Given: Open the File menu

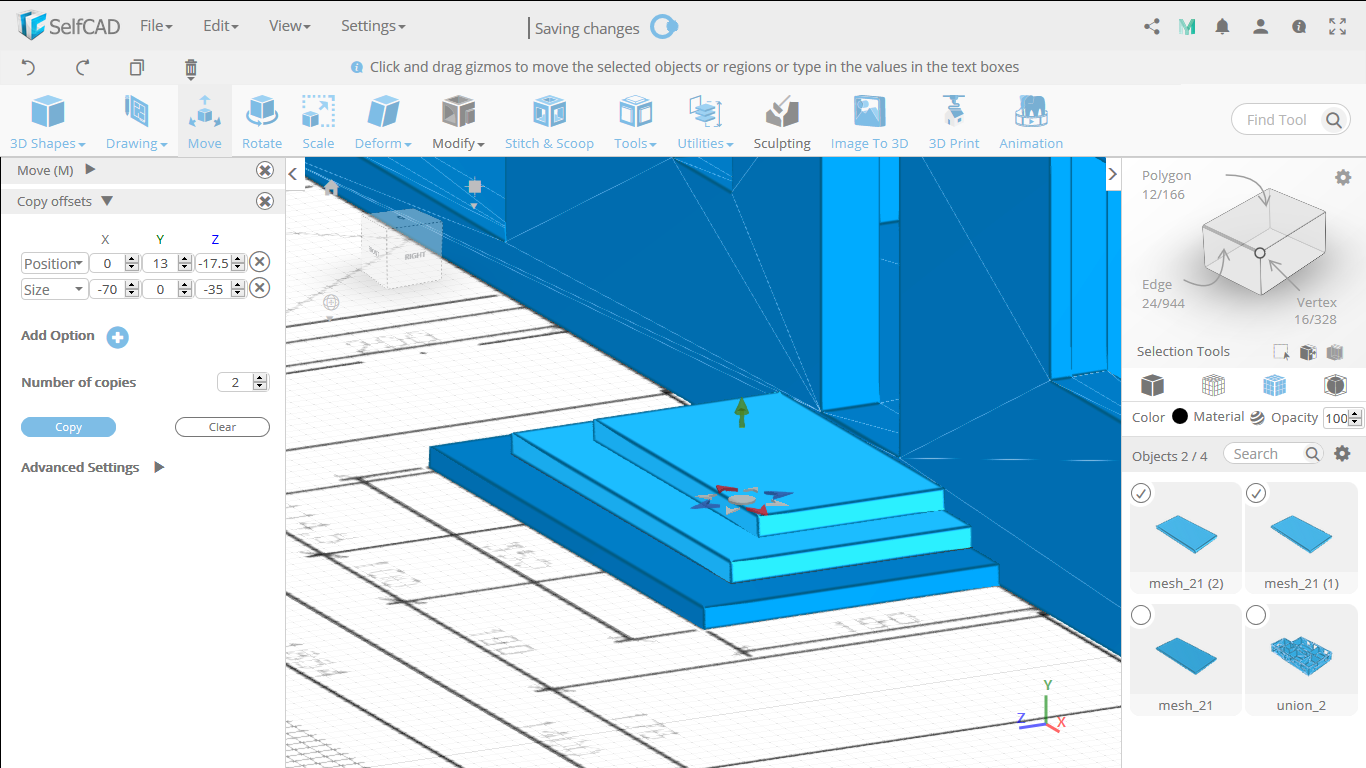Looking at the screenshot, I should [x=156, y=26].
